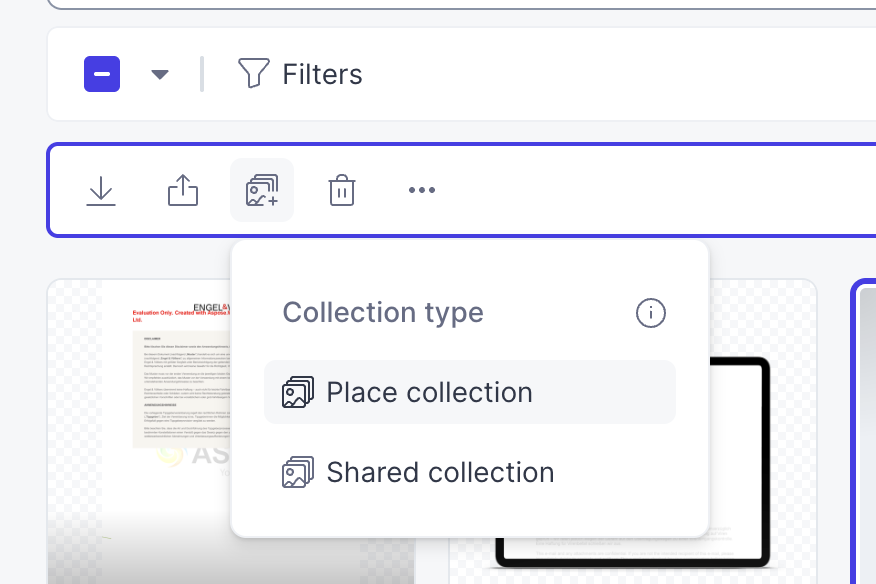Click the trash delete icon

tap(342, 190)
